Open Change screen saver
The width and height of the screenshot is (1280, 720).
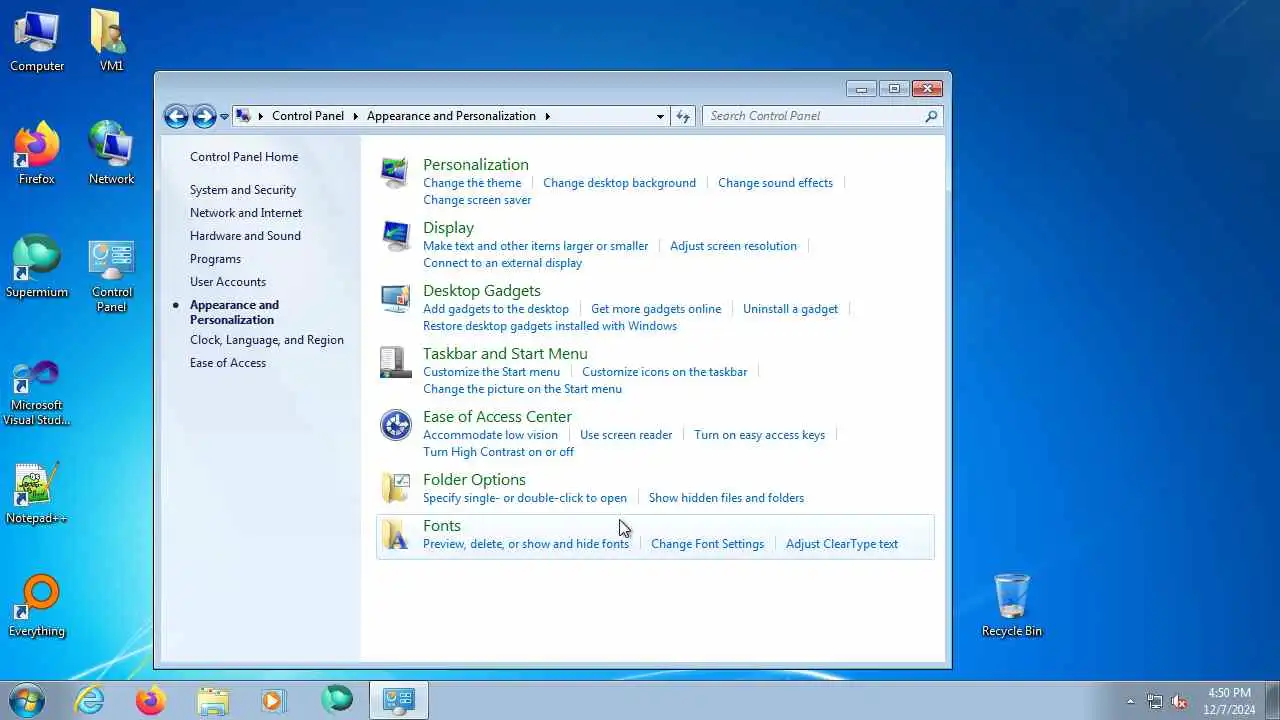pos(477,200)
